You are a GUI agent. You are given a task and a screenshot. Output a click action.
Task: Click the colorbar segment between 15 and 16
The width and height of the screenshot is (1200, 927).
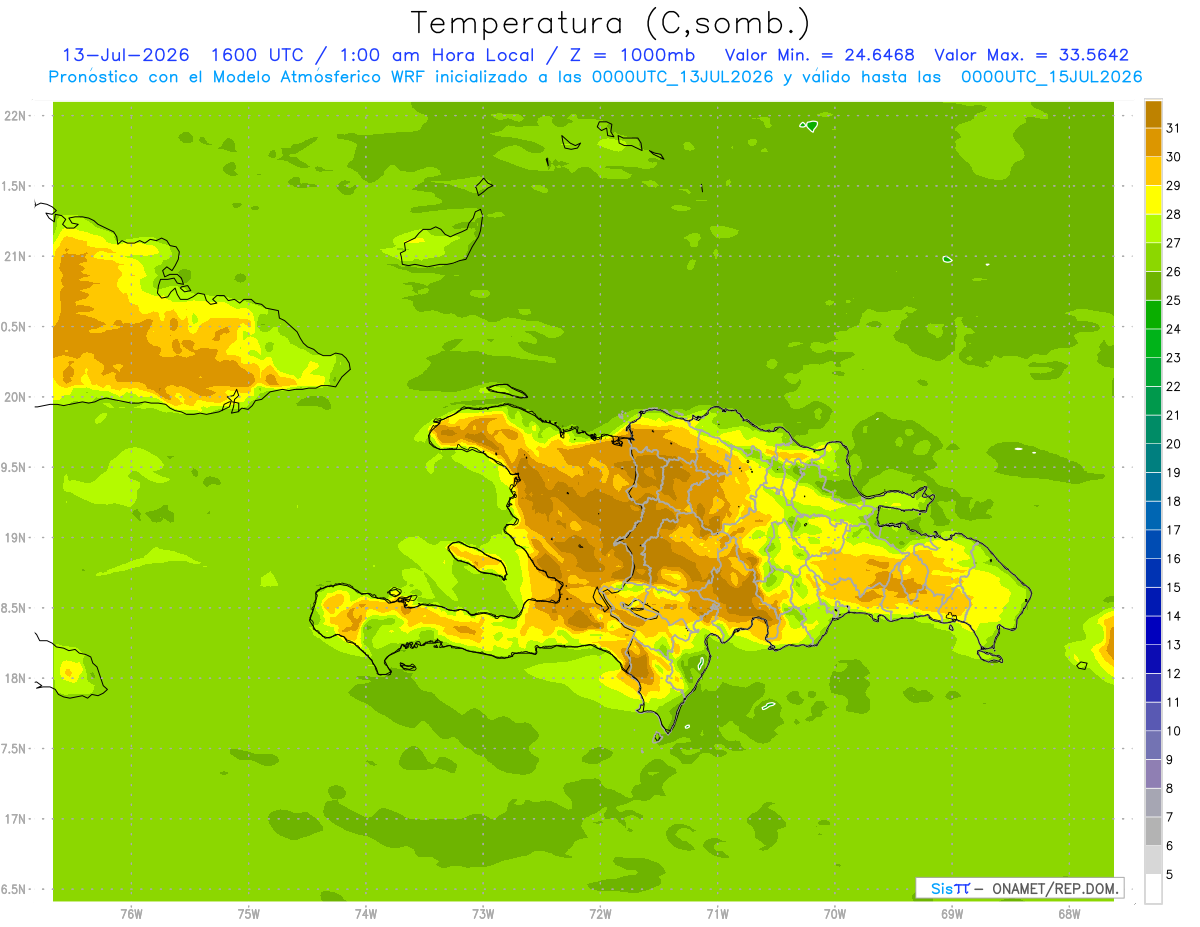(x=1153, y=573)
